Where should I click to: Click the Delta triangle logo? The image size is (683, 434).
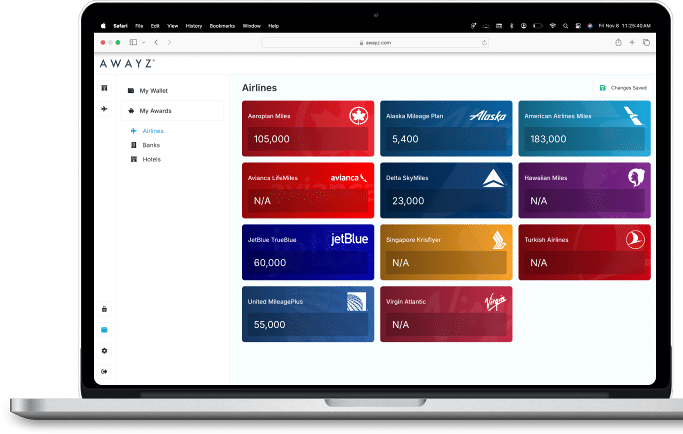(x=494, y=178)
